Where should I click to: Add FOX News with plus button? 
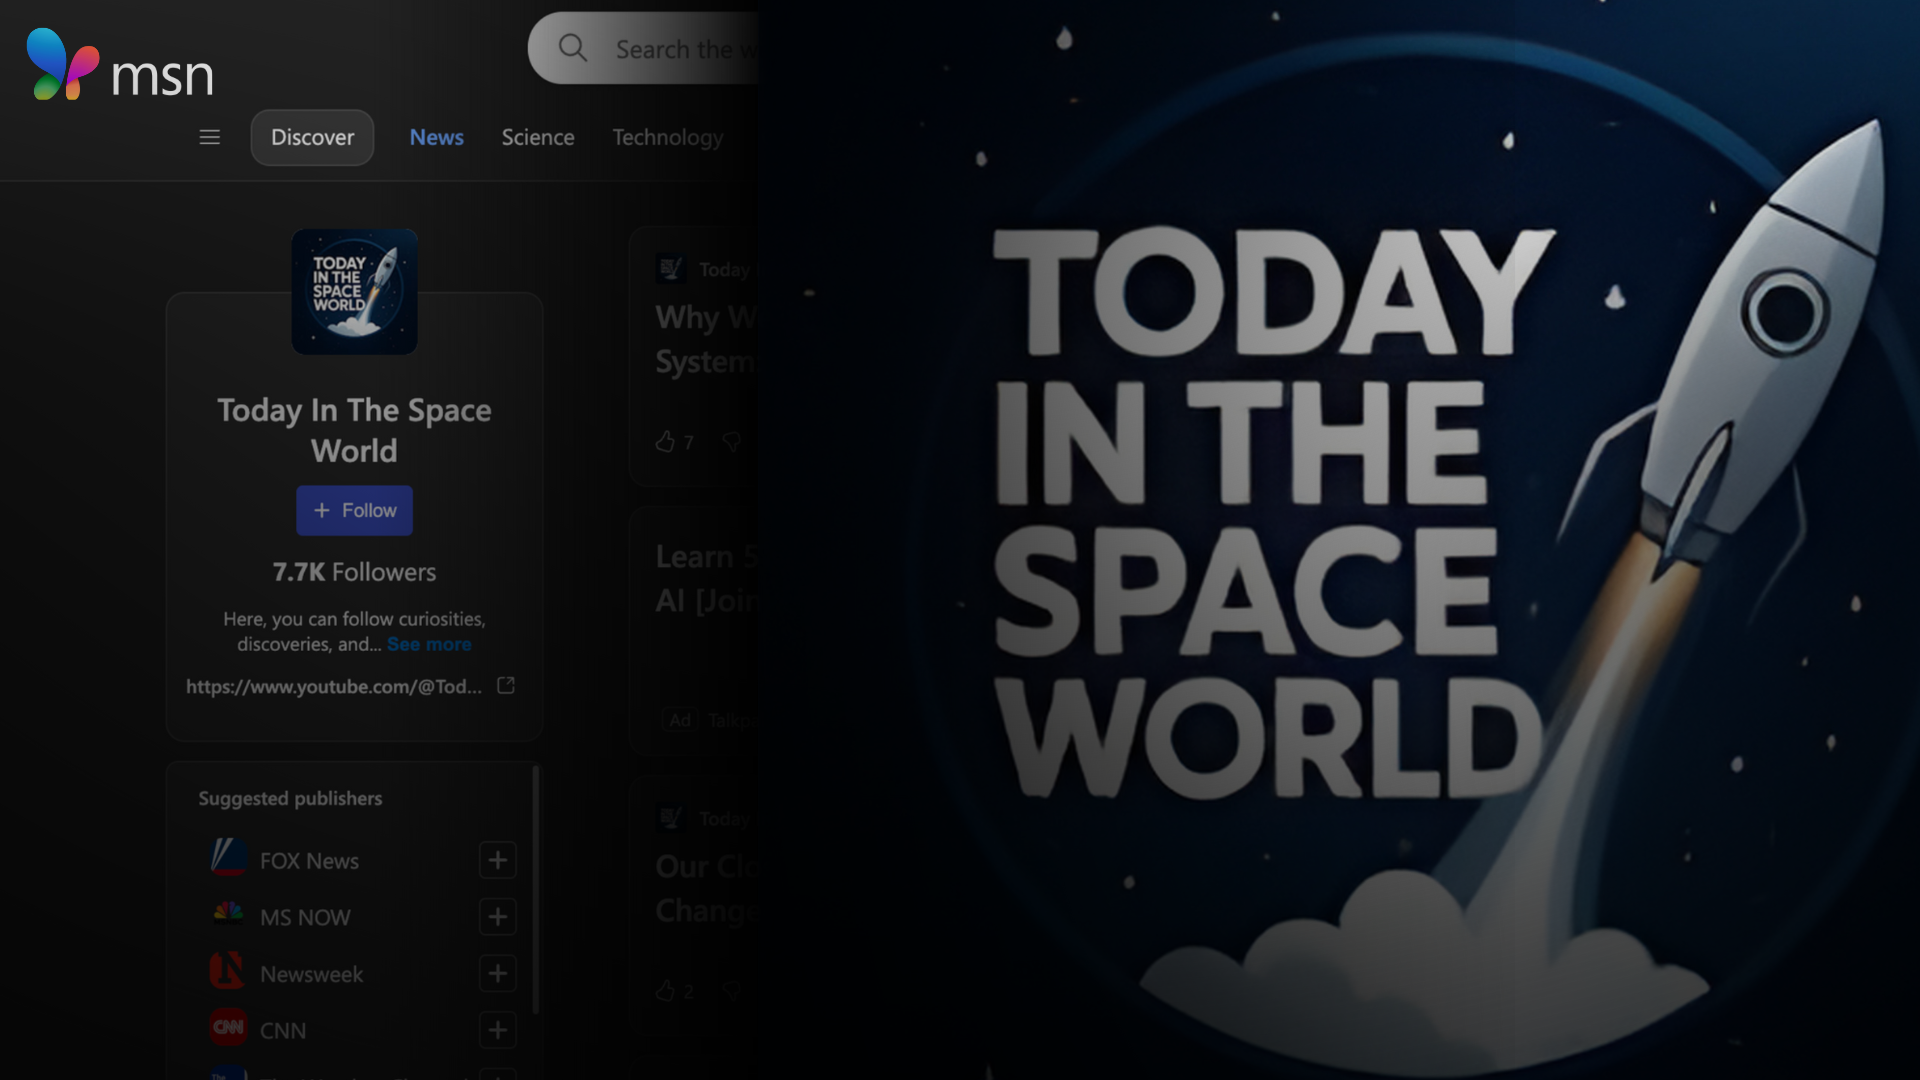(x=497, y=860)
